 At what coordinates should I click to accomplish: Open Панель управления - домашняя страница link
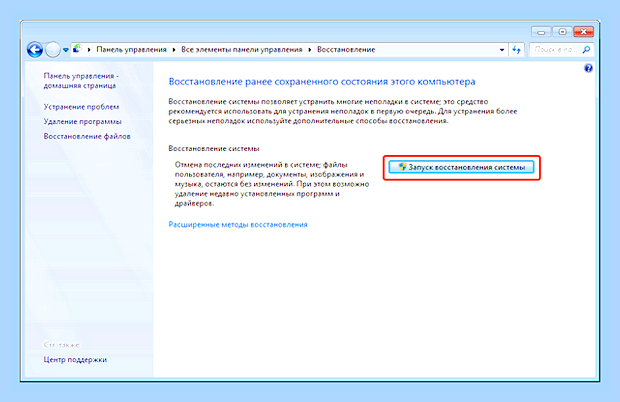pyautogui.click(x=81, y=81)
